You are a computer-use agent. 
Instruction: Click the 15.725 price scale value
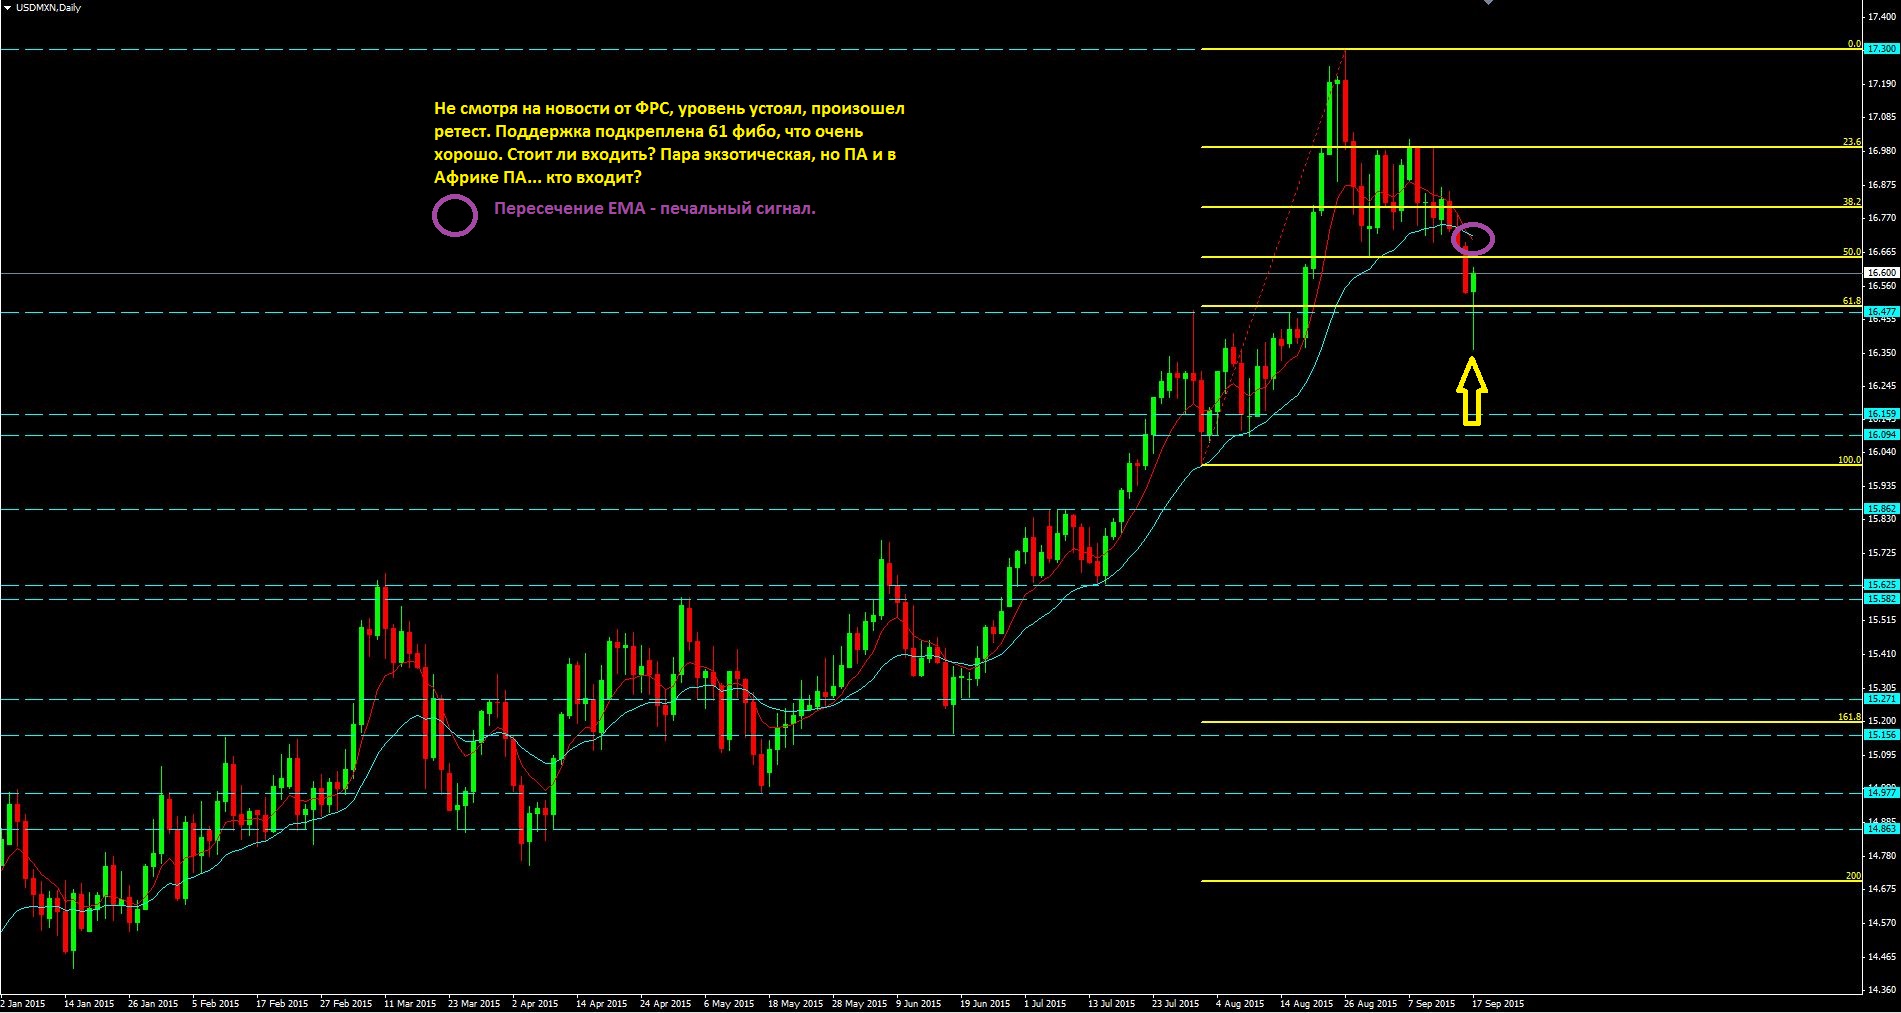[1882, 553]
